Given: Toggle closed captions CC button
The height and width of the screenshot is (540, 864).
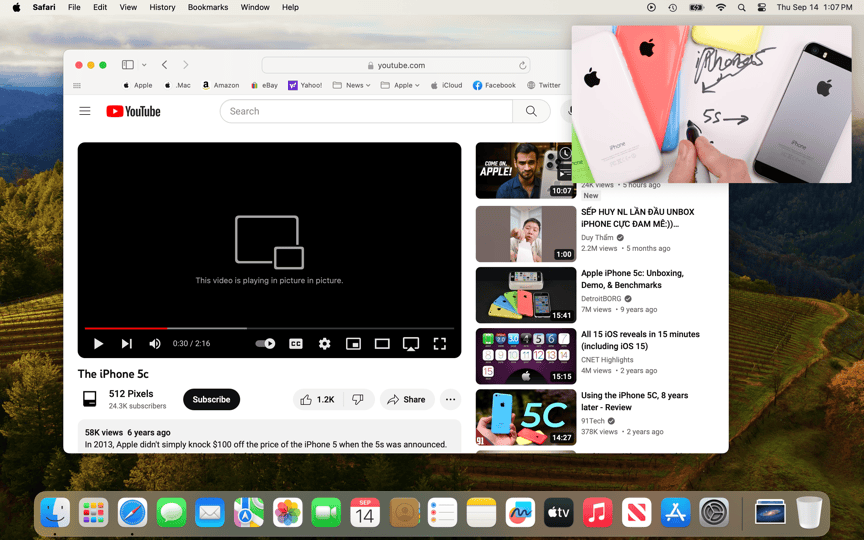Looking at the screenshot, I should (296, 344).
